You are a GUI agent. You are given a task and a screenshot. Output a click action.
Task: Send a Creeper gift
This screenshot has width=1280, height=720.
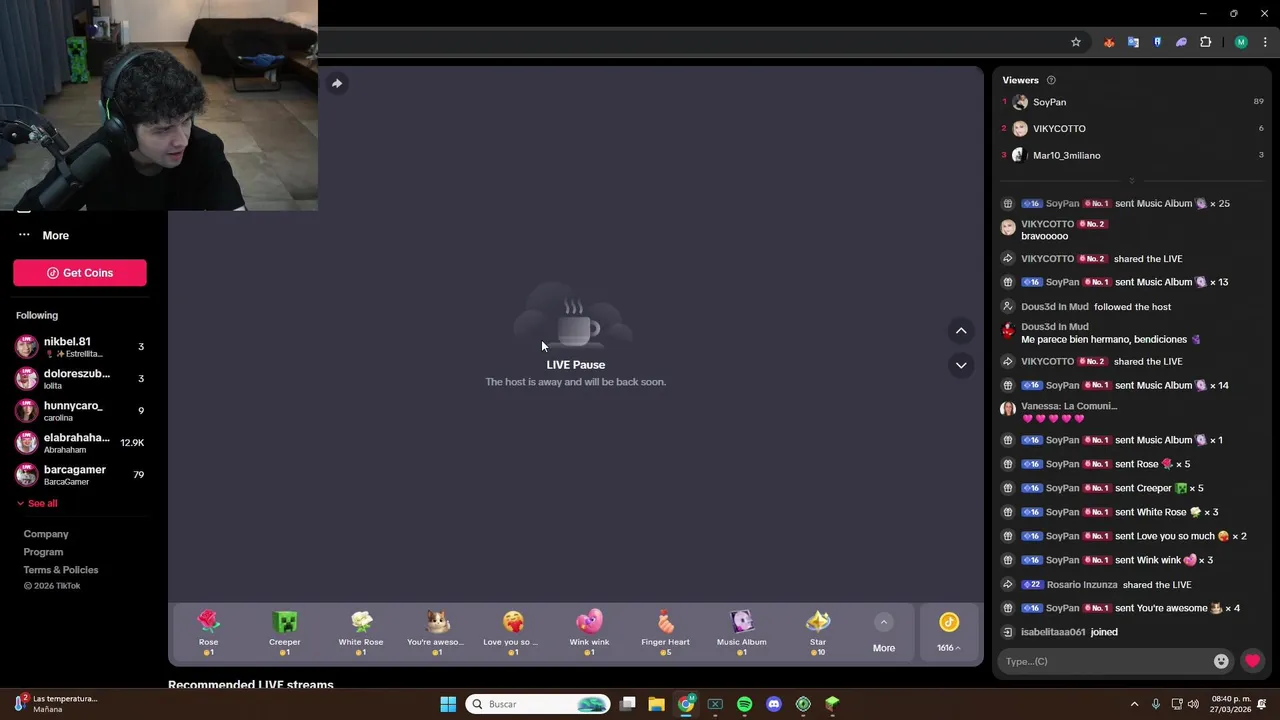285,633
